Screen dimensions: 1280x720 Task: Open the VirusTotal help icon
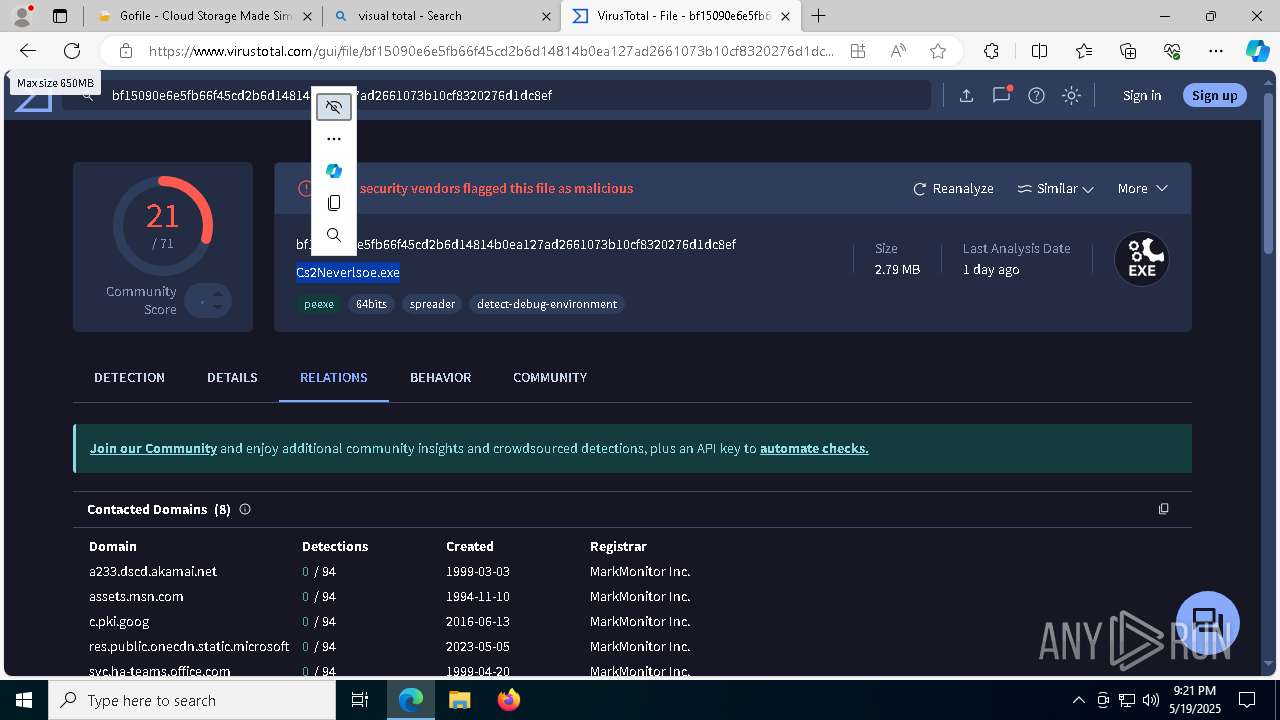[x=1037, y=95]
